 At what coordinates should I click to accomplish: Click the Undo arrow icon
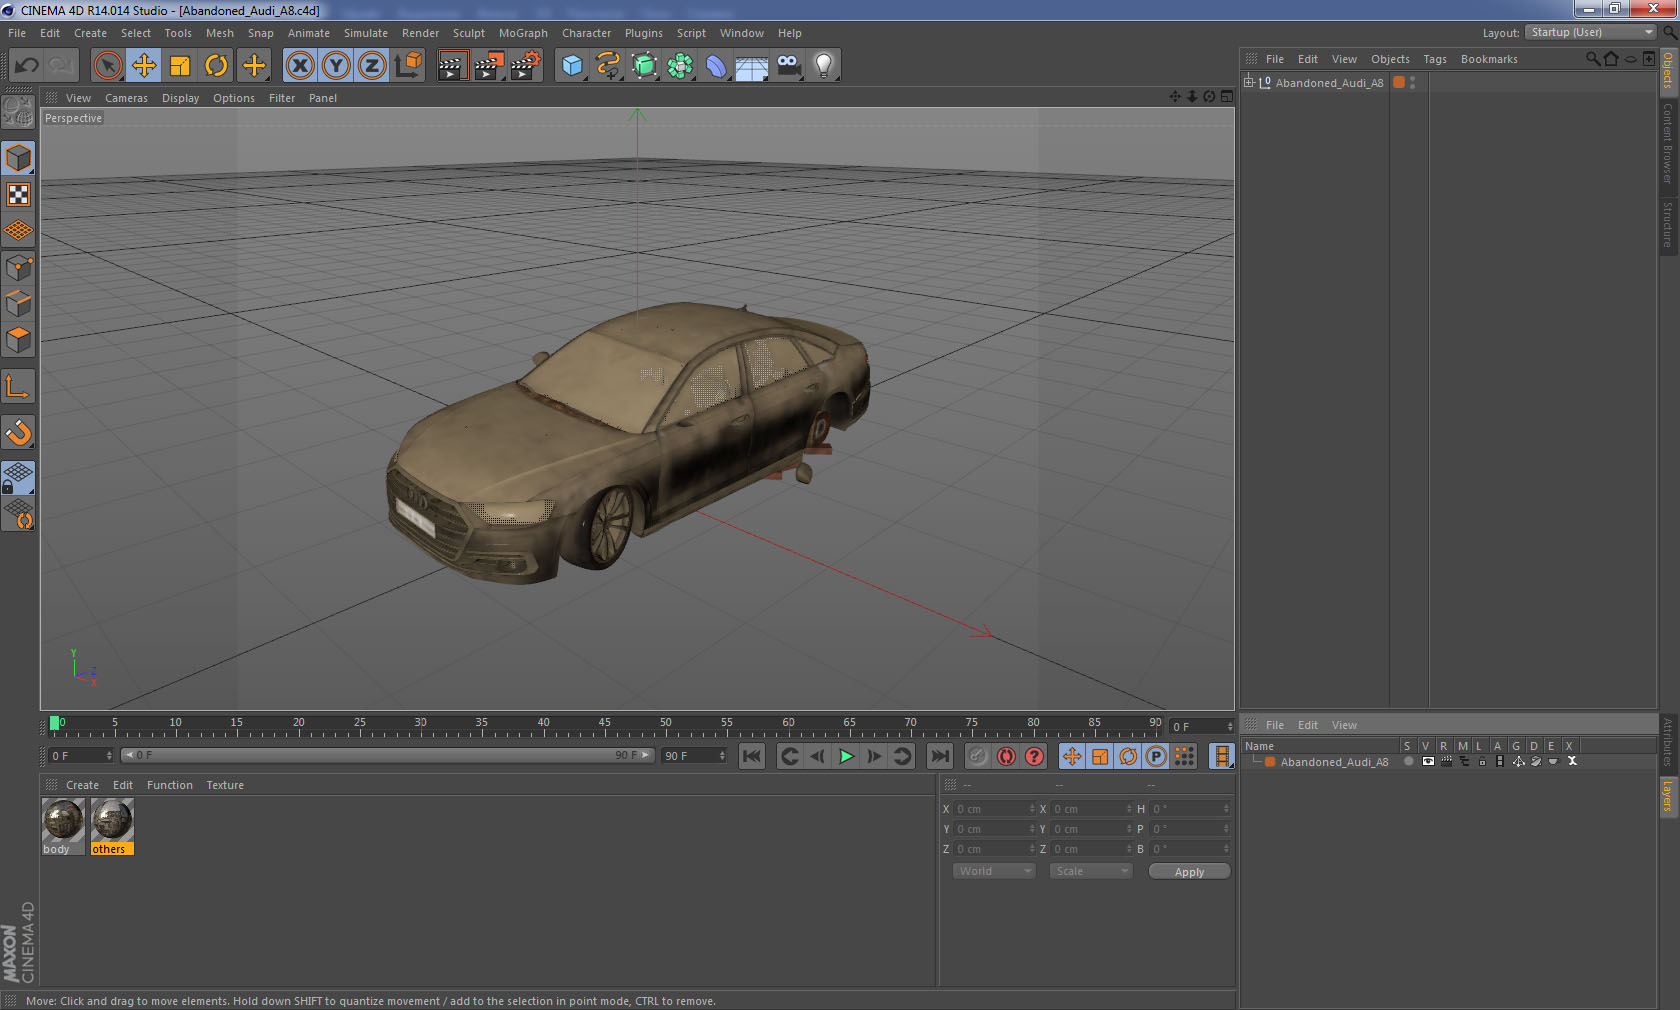[x=27, y=66]
